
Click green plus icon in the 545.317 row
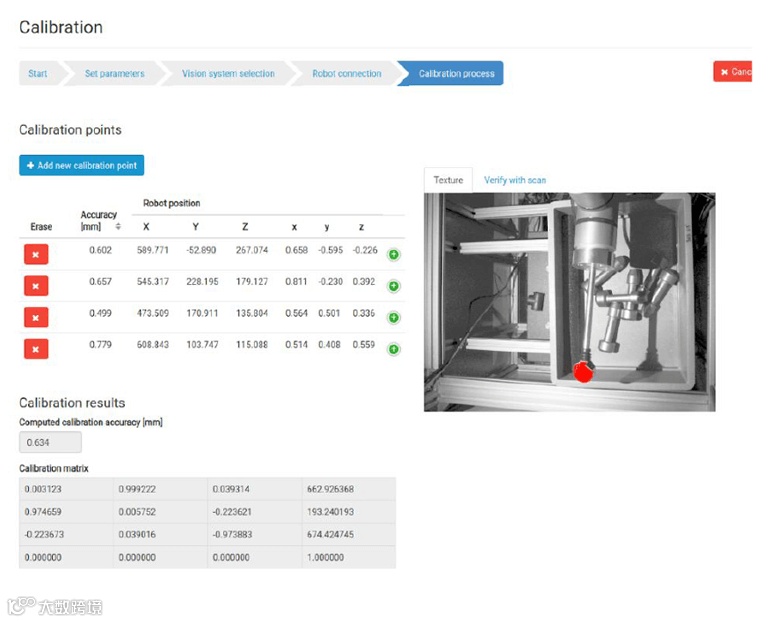393,286
